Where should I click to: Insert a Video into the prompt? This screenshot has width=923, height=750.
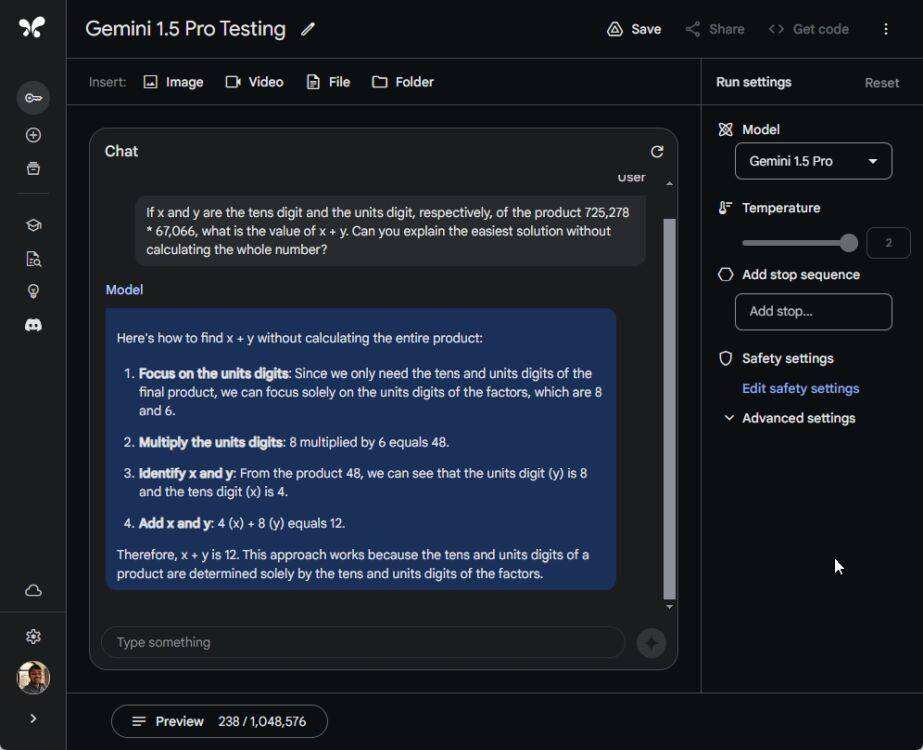pyautogui.click(x=254, y=82)
